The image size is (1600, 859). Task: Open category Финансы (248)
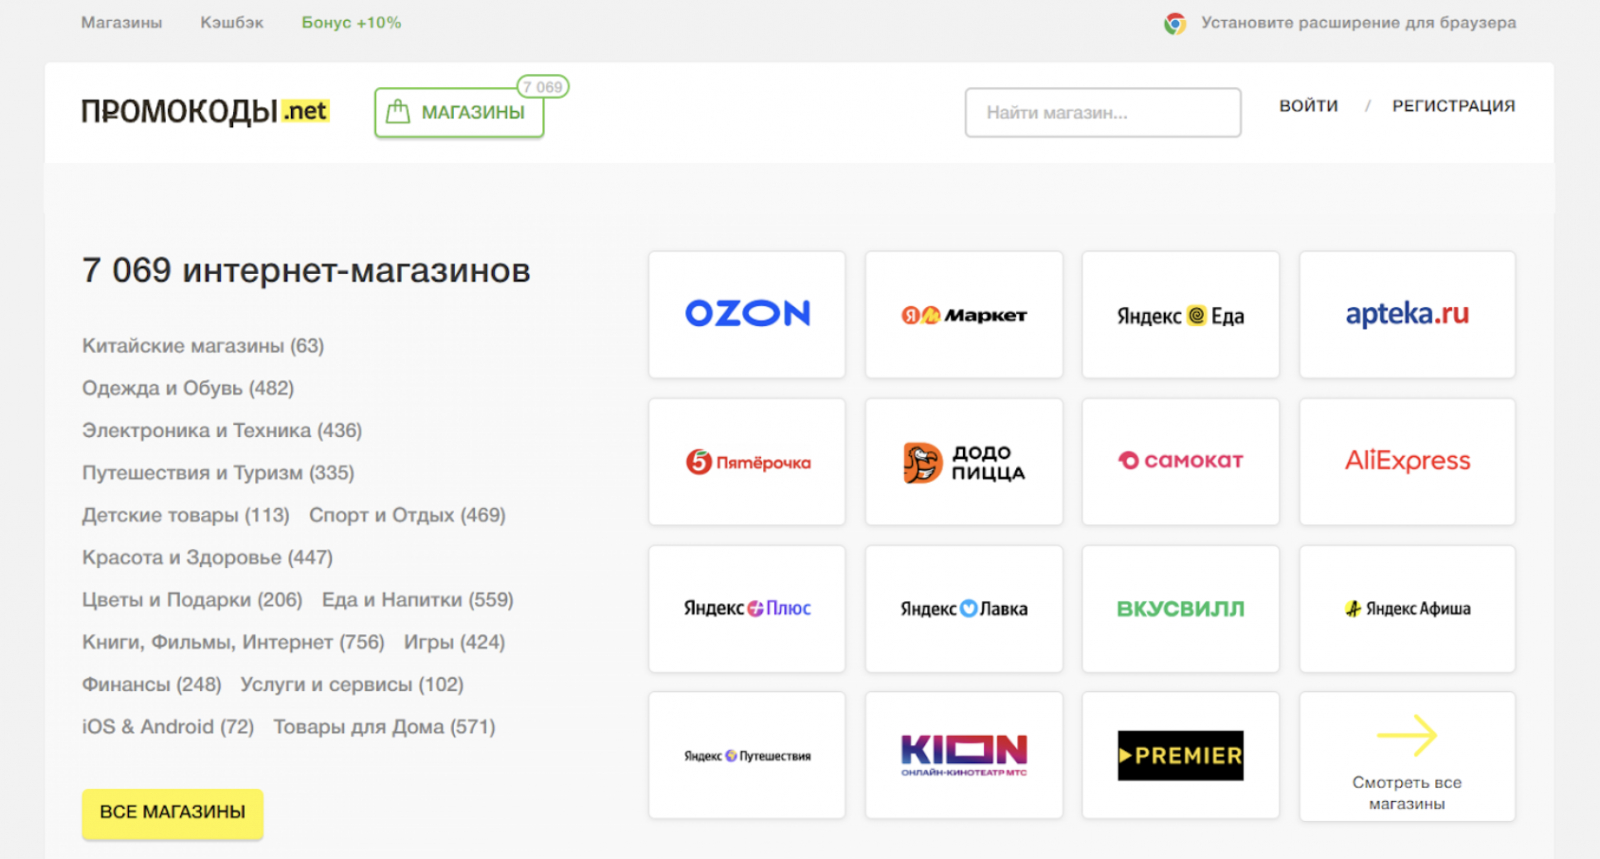tap(152, 685)
